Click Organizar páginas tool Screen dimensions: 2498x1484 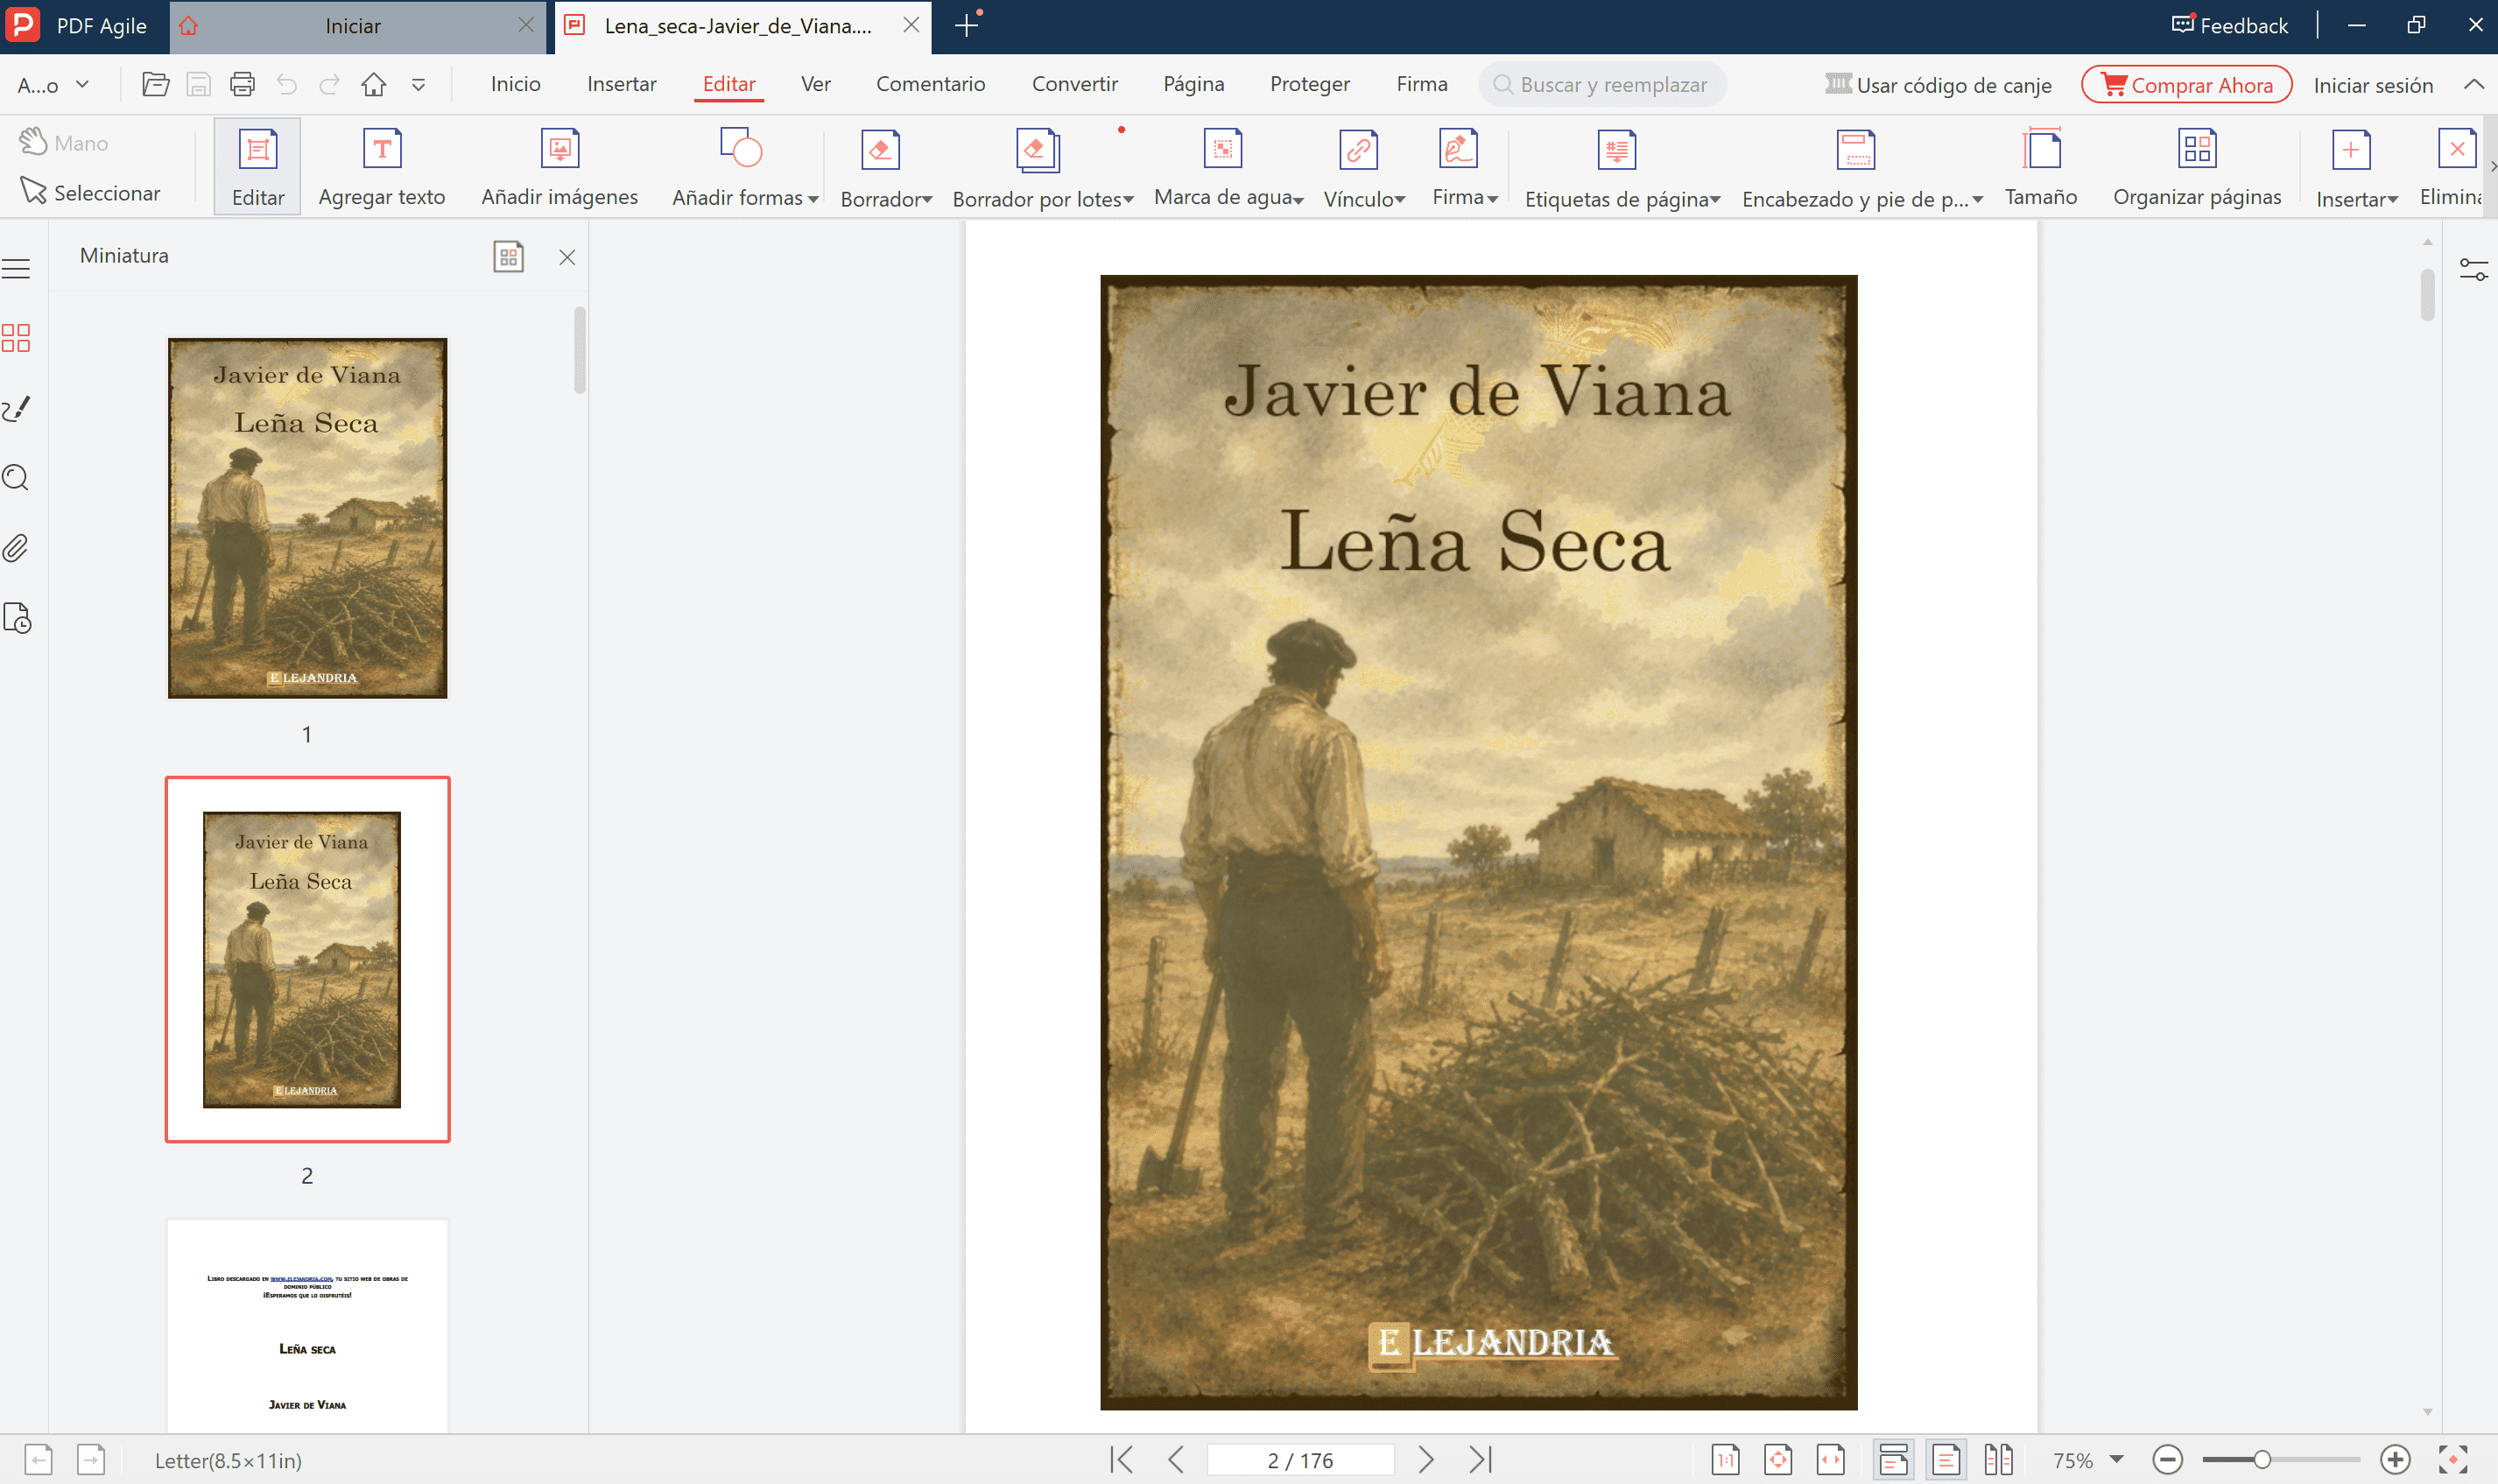pos(2197,167)
